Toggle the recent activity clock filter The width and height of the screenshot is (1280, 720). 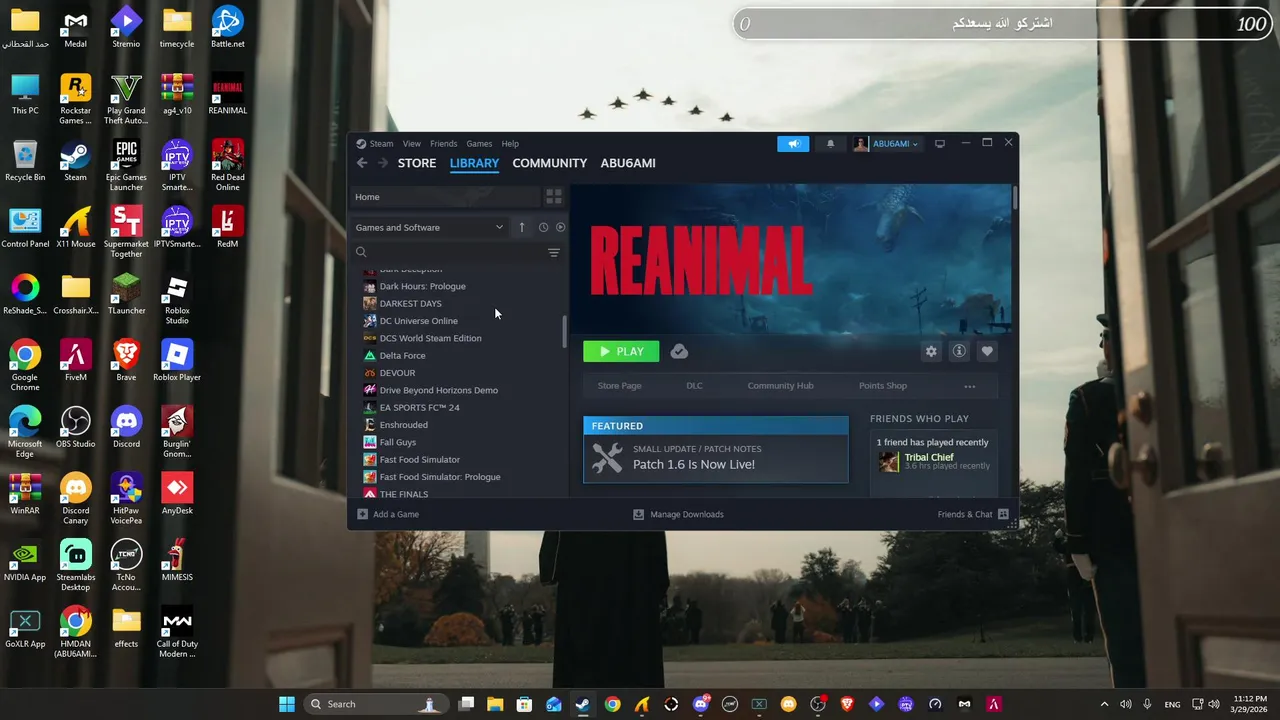pyautogui.click(x=543, y=227)
